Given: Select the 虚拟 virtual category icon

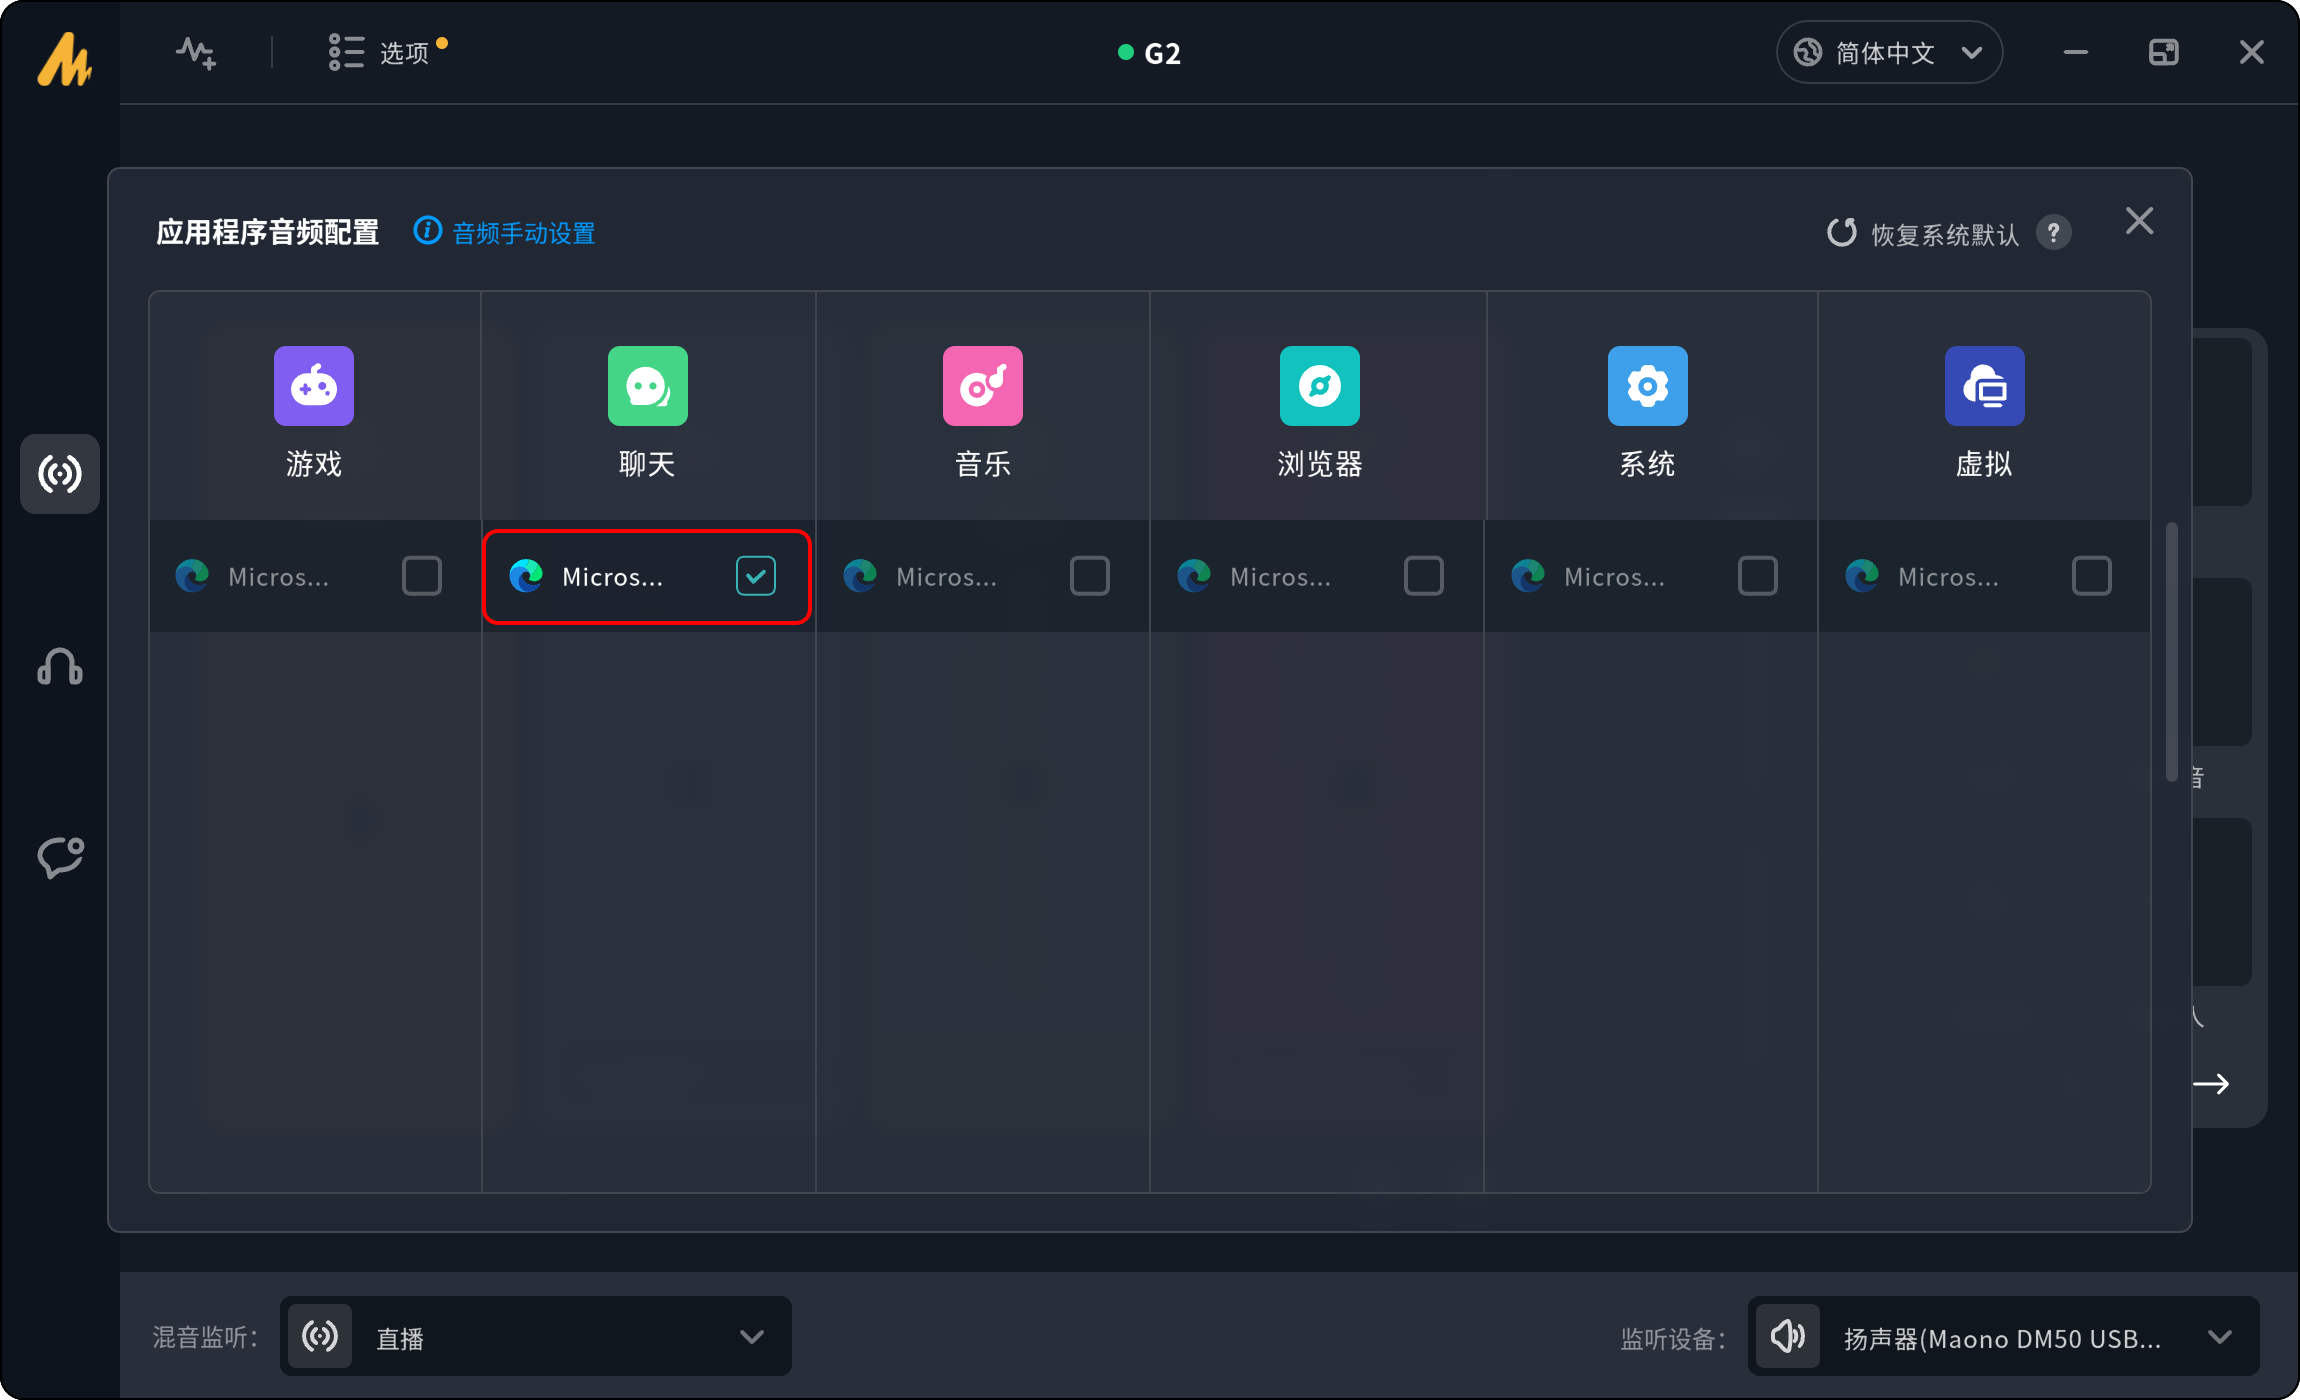Looking at the screenshot, I should [x=1984, y=386].
